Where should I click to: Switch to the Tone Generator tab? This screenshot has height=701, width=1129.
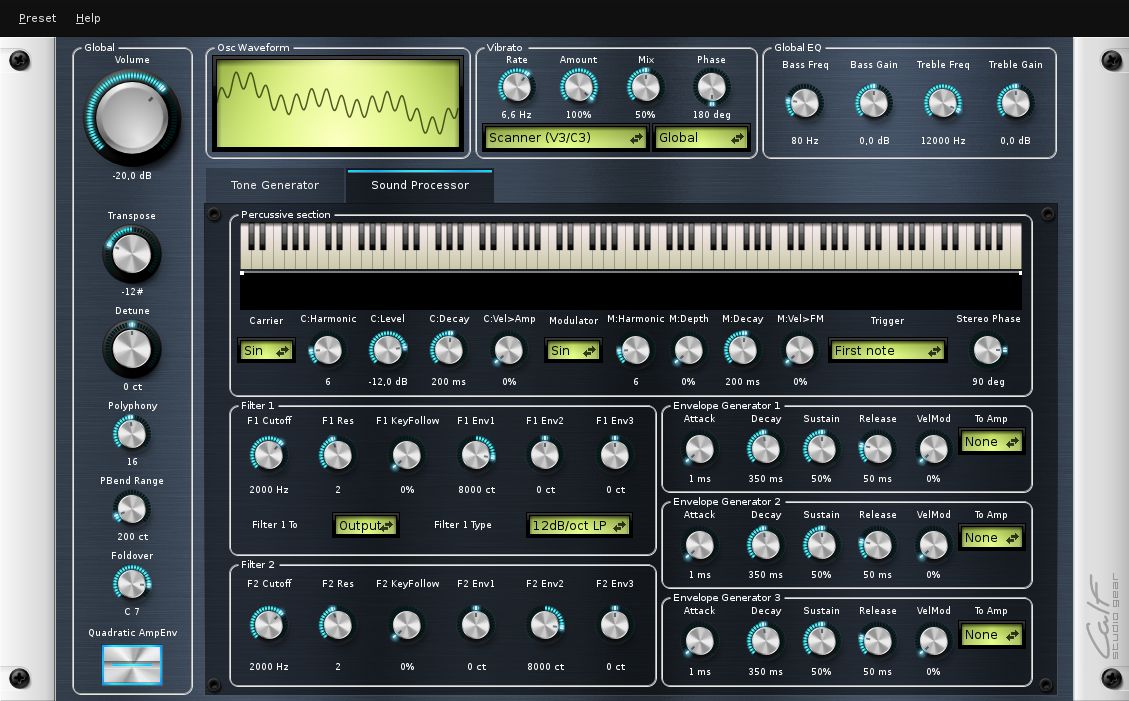(x=275, y=185)
